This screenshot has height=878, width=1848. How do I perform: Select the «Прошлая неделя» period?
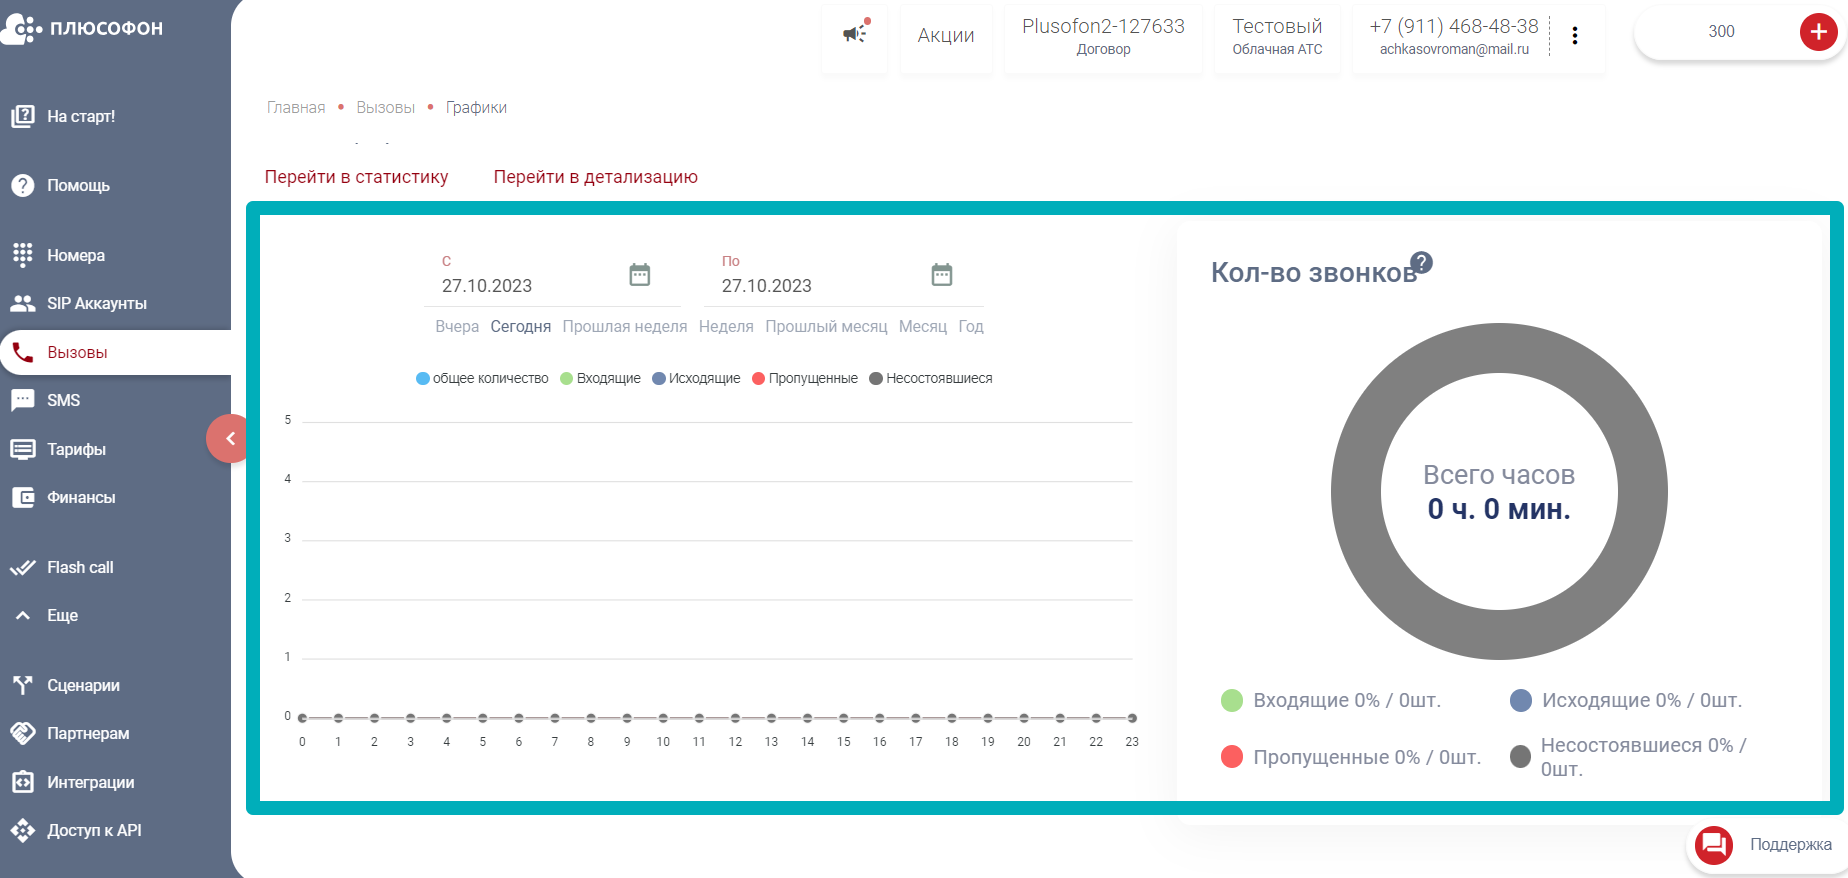pyautogui.click(x=625, y=327)
